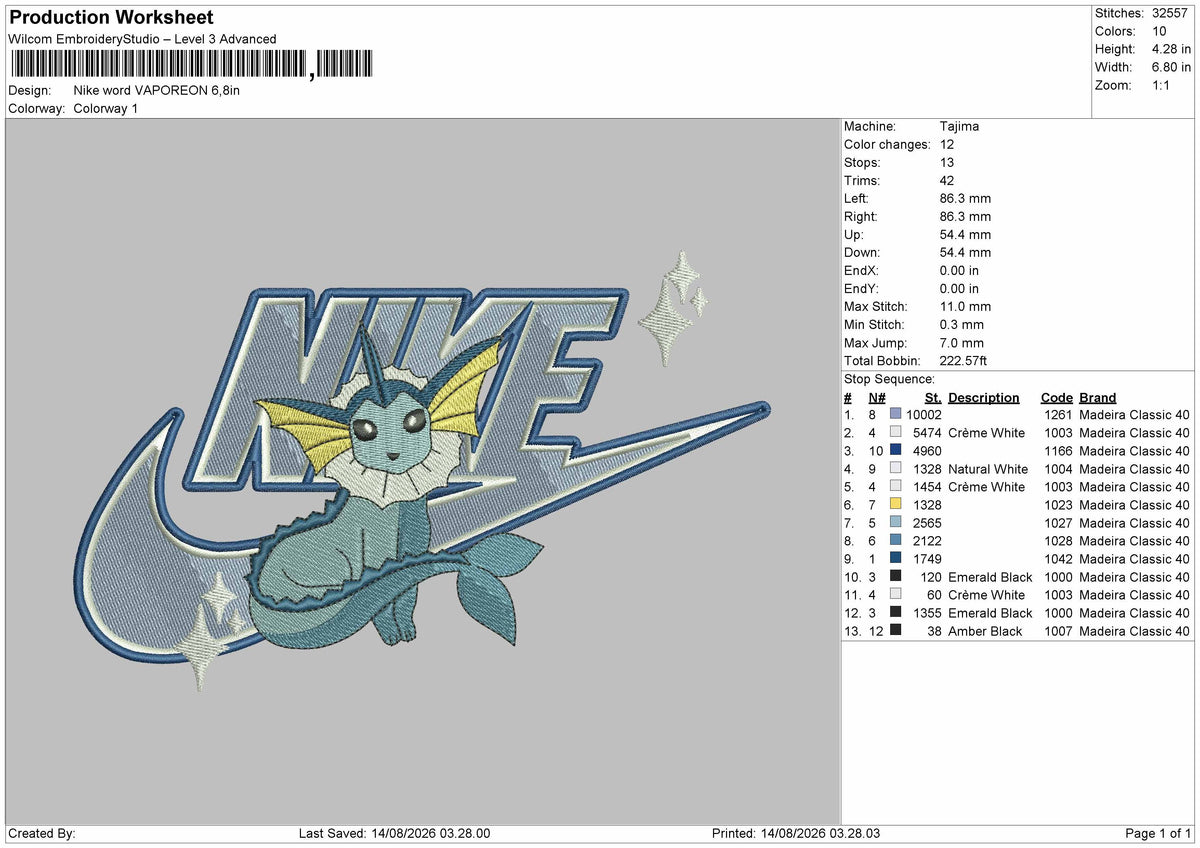Click the Trims value 42
1200x848 pixels.
tap(947, 181)
